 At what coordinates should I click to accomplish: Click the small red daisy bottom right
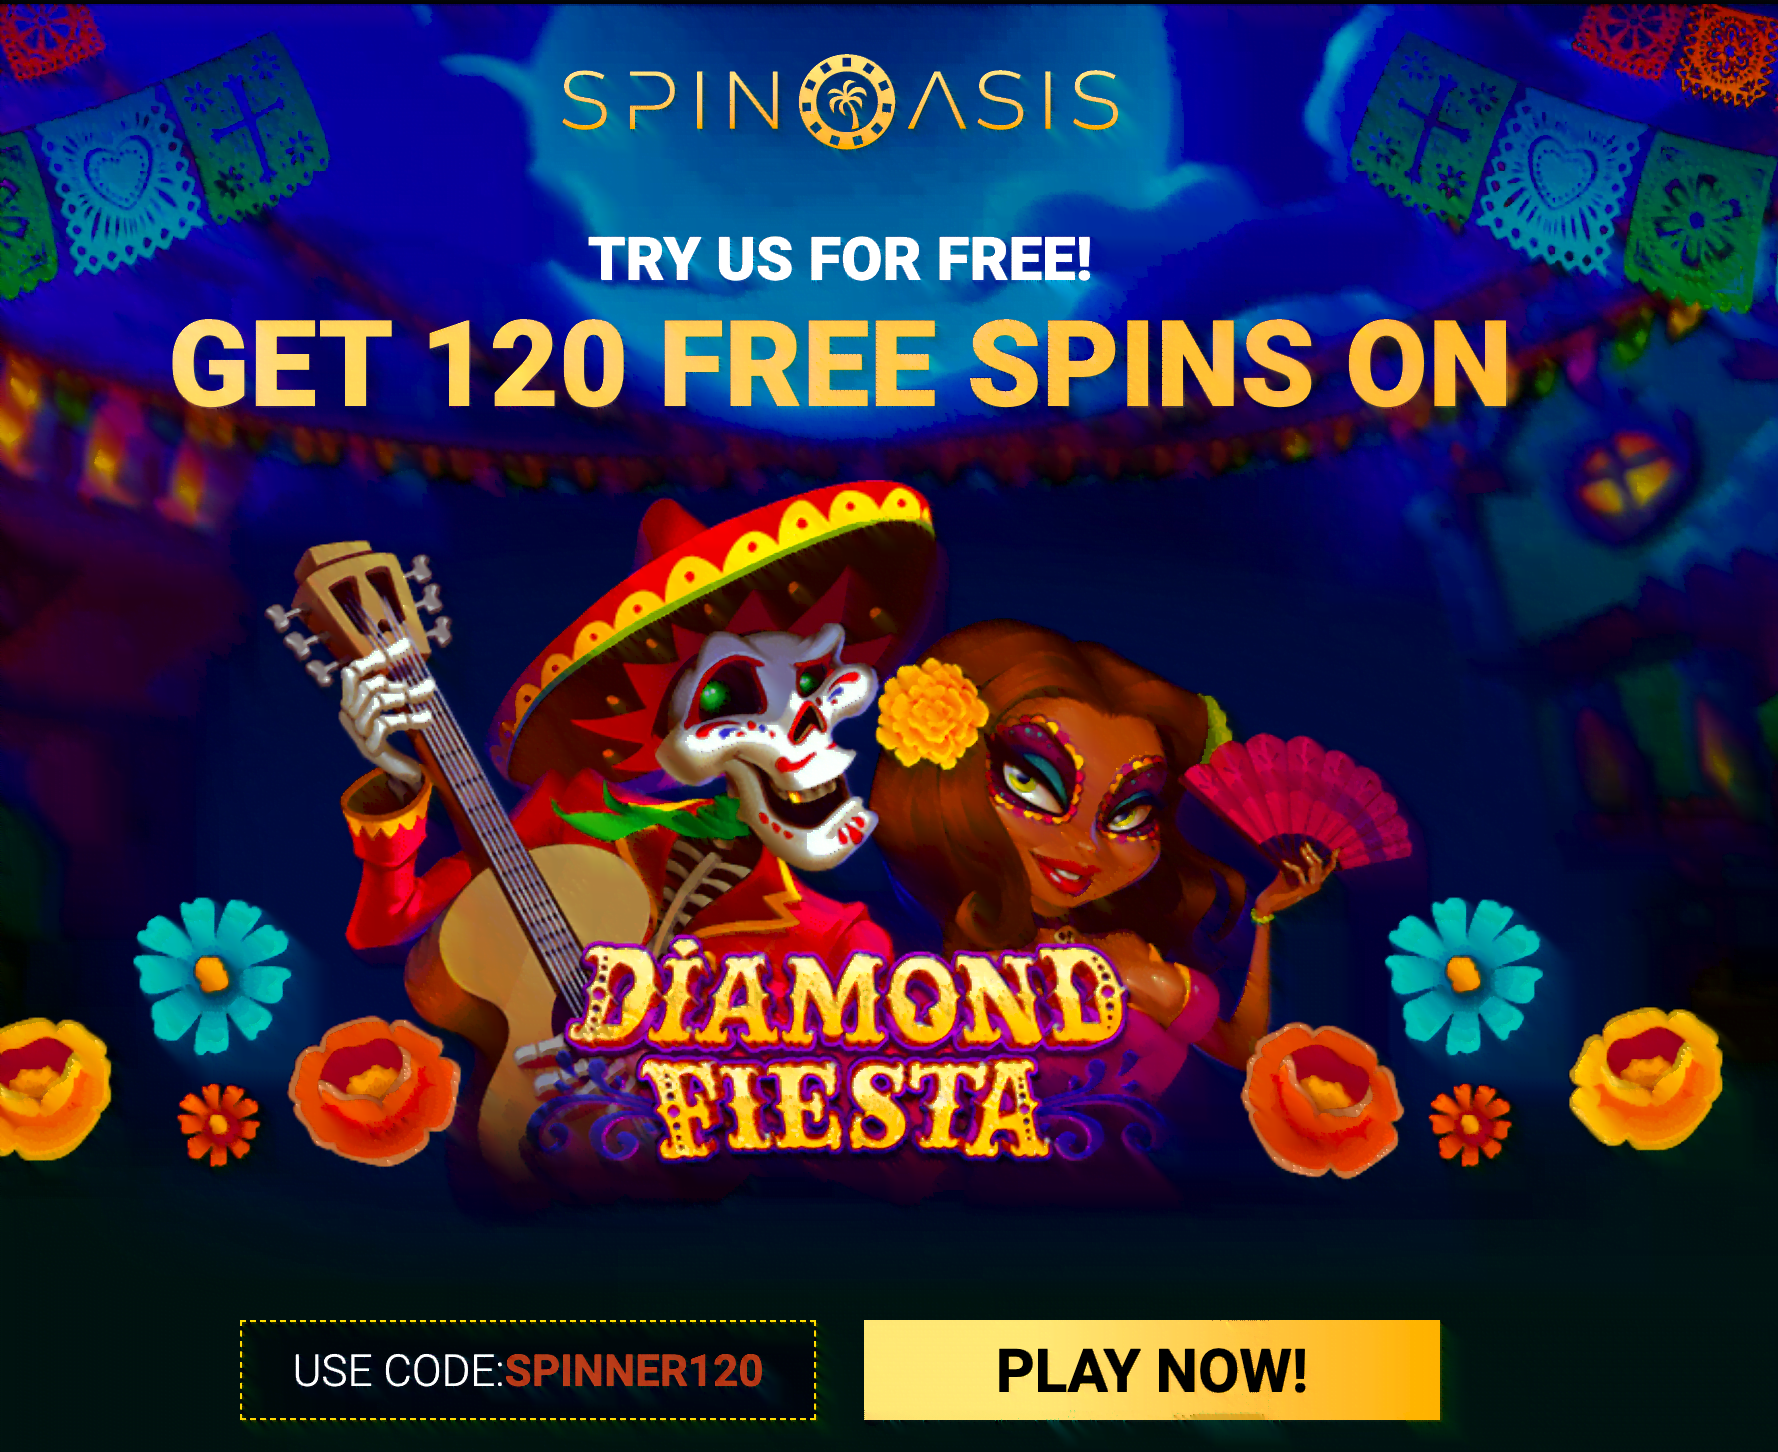click(x=1469, y=1124)
